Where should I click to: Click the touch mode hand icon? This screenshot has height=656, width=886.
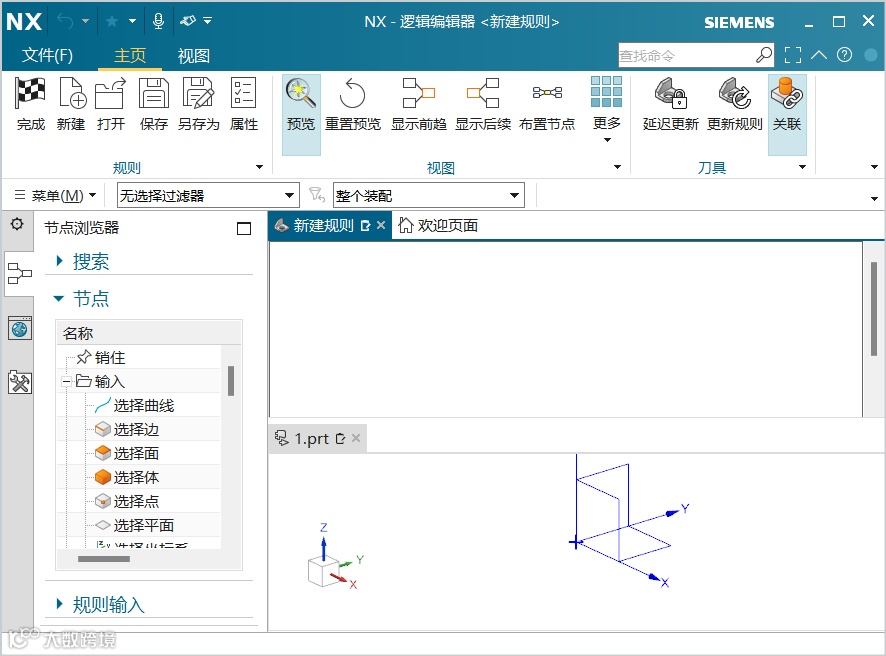(188, 21)
